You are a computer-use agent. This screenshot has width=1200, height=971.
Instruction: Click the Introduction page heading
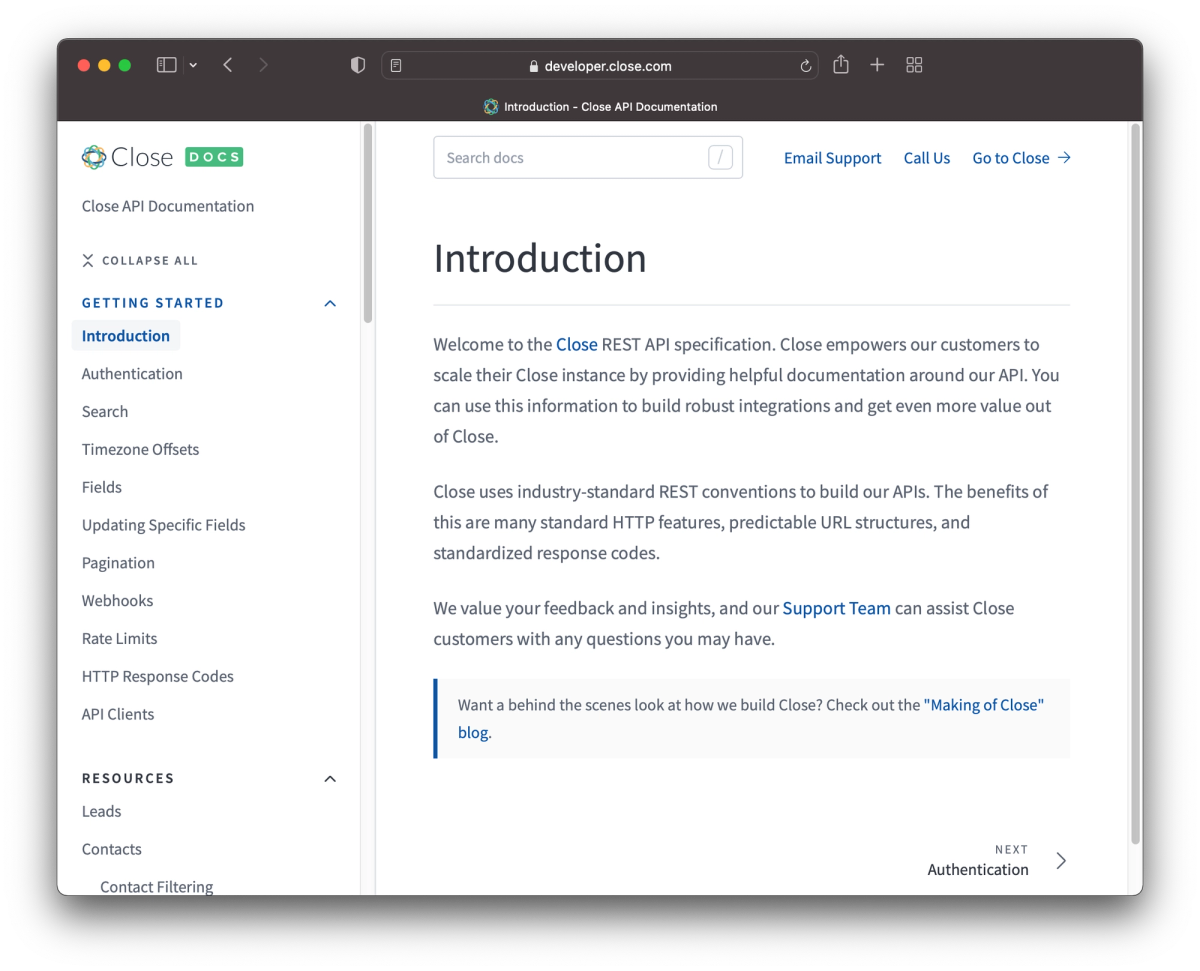coord(540,258)
